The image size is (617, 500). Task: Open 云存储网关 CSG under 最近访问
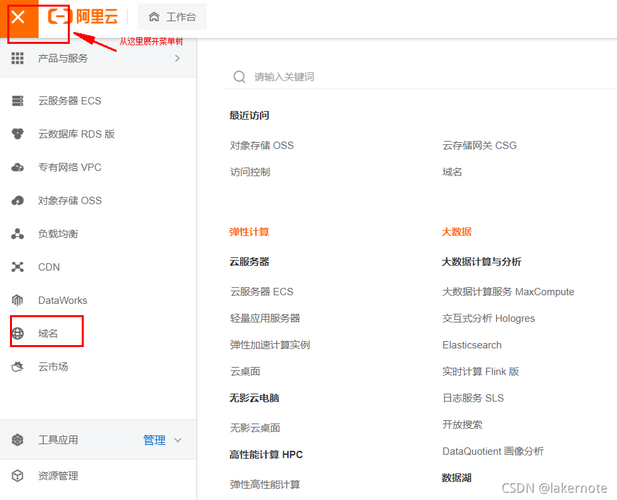click(x=479, y=146)
